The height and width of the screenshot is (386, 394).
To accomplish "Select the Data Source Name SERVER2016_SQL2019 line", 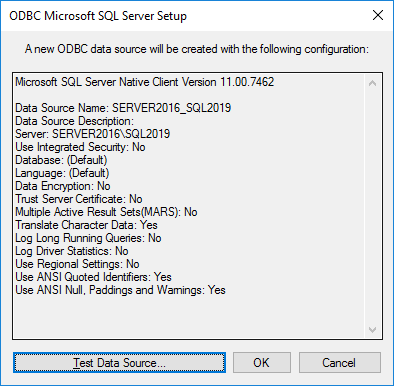I will coord(123,108).
